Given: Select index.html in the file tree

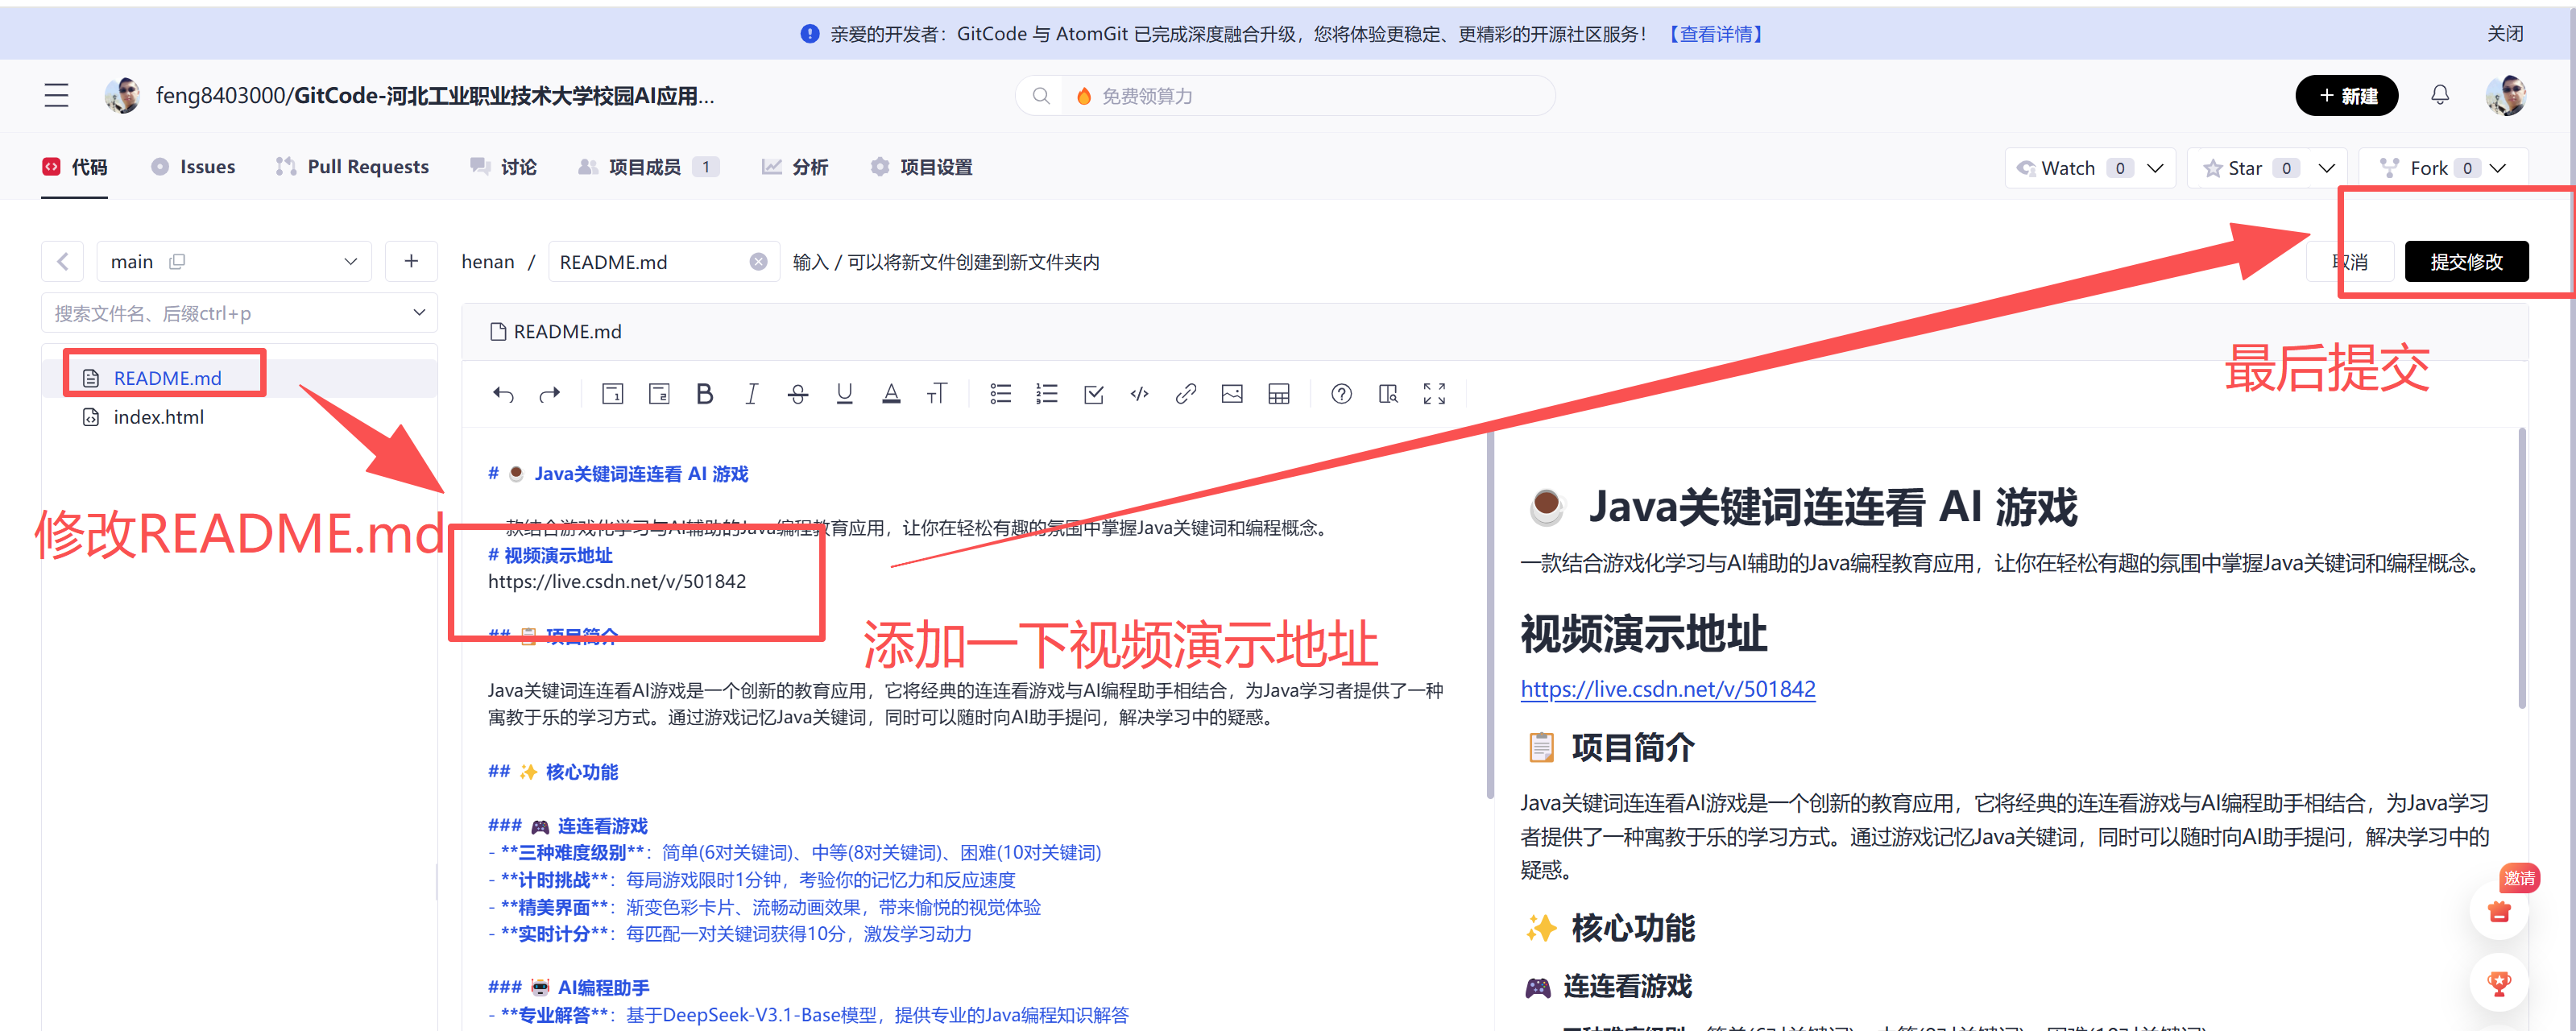Looking at the screenshot, I should tap(158, 417).
